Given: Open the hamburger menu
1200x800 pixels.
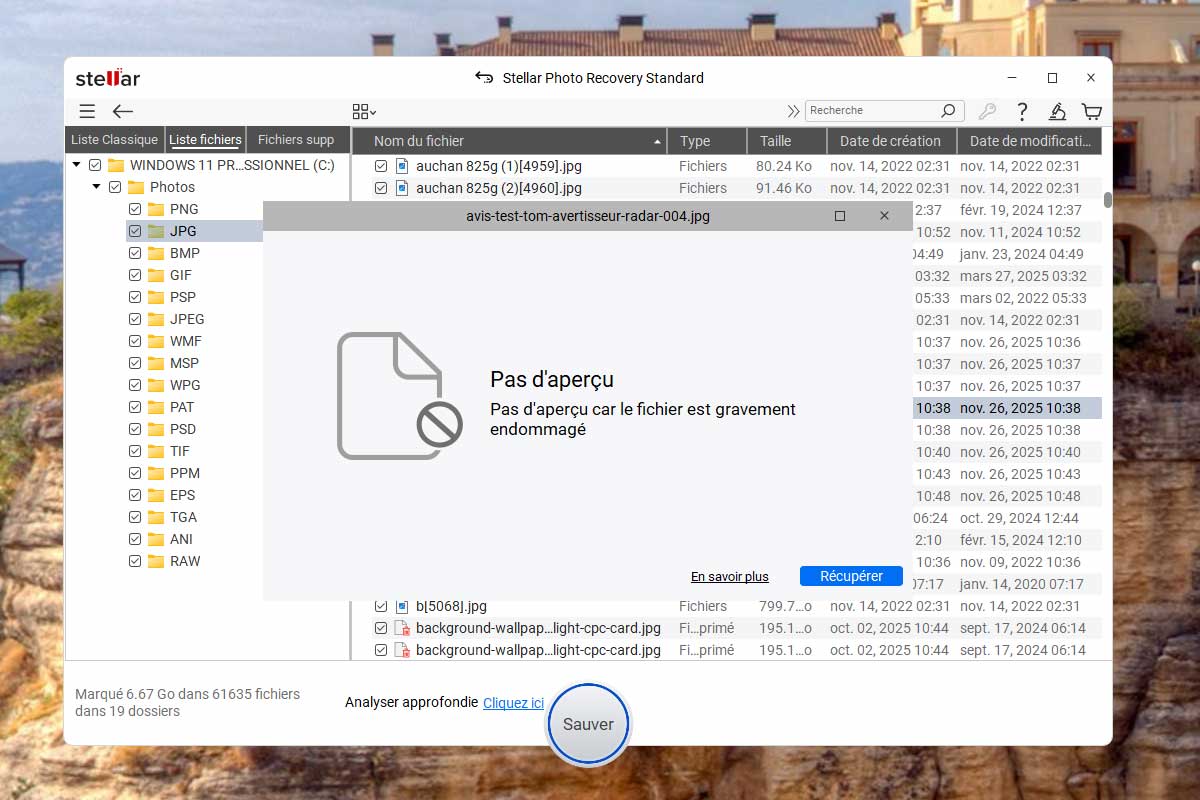Looking at the screenshot, I should pyautogui.click(x=88, y=111).
